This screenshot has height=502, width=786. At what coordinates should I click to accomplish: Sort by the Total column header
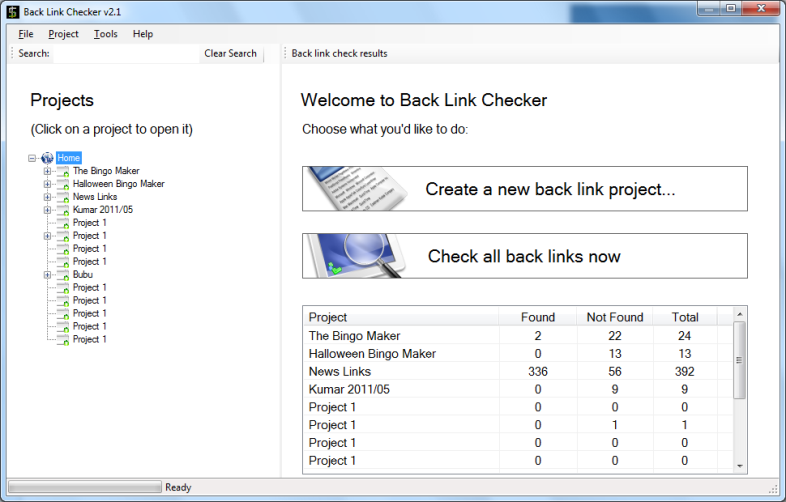pos(685,317)
